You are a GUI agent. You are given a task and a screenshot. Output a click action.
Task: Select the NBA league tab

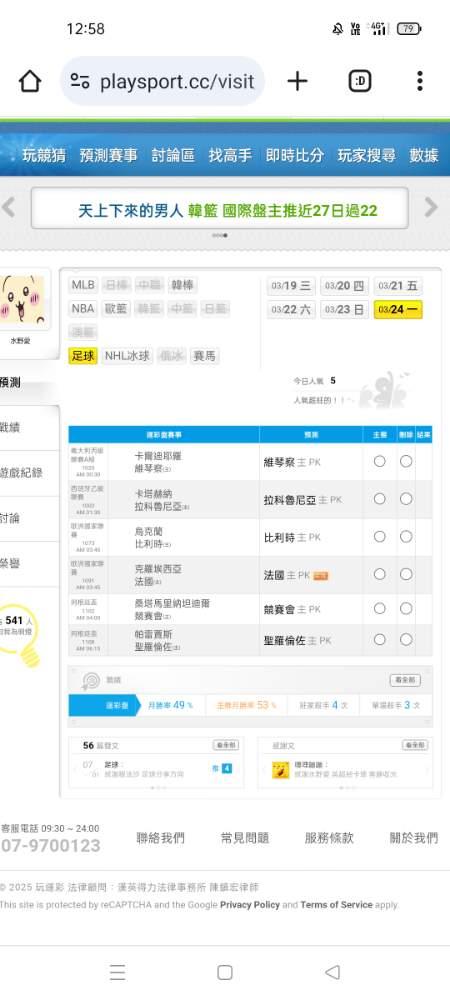(83, 309)
